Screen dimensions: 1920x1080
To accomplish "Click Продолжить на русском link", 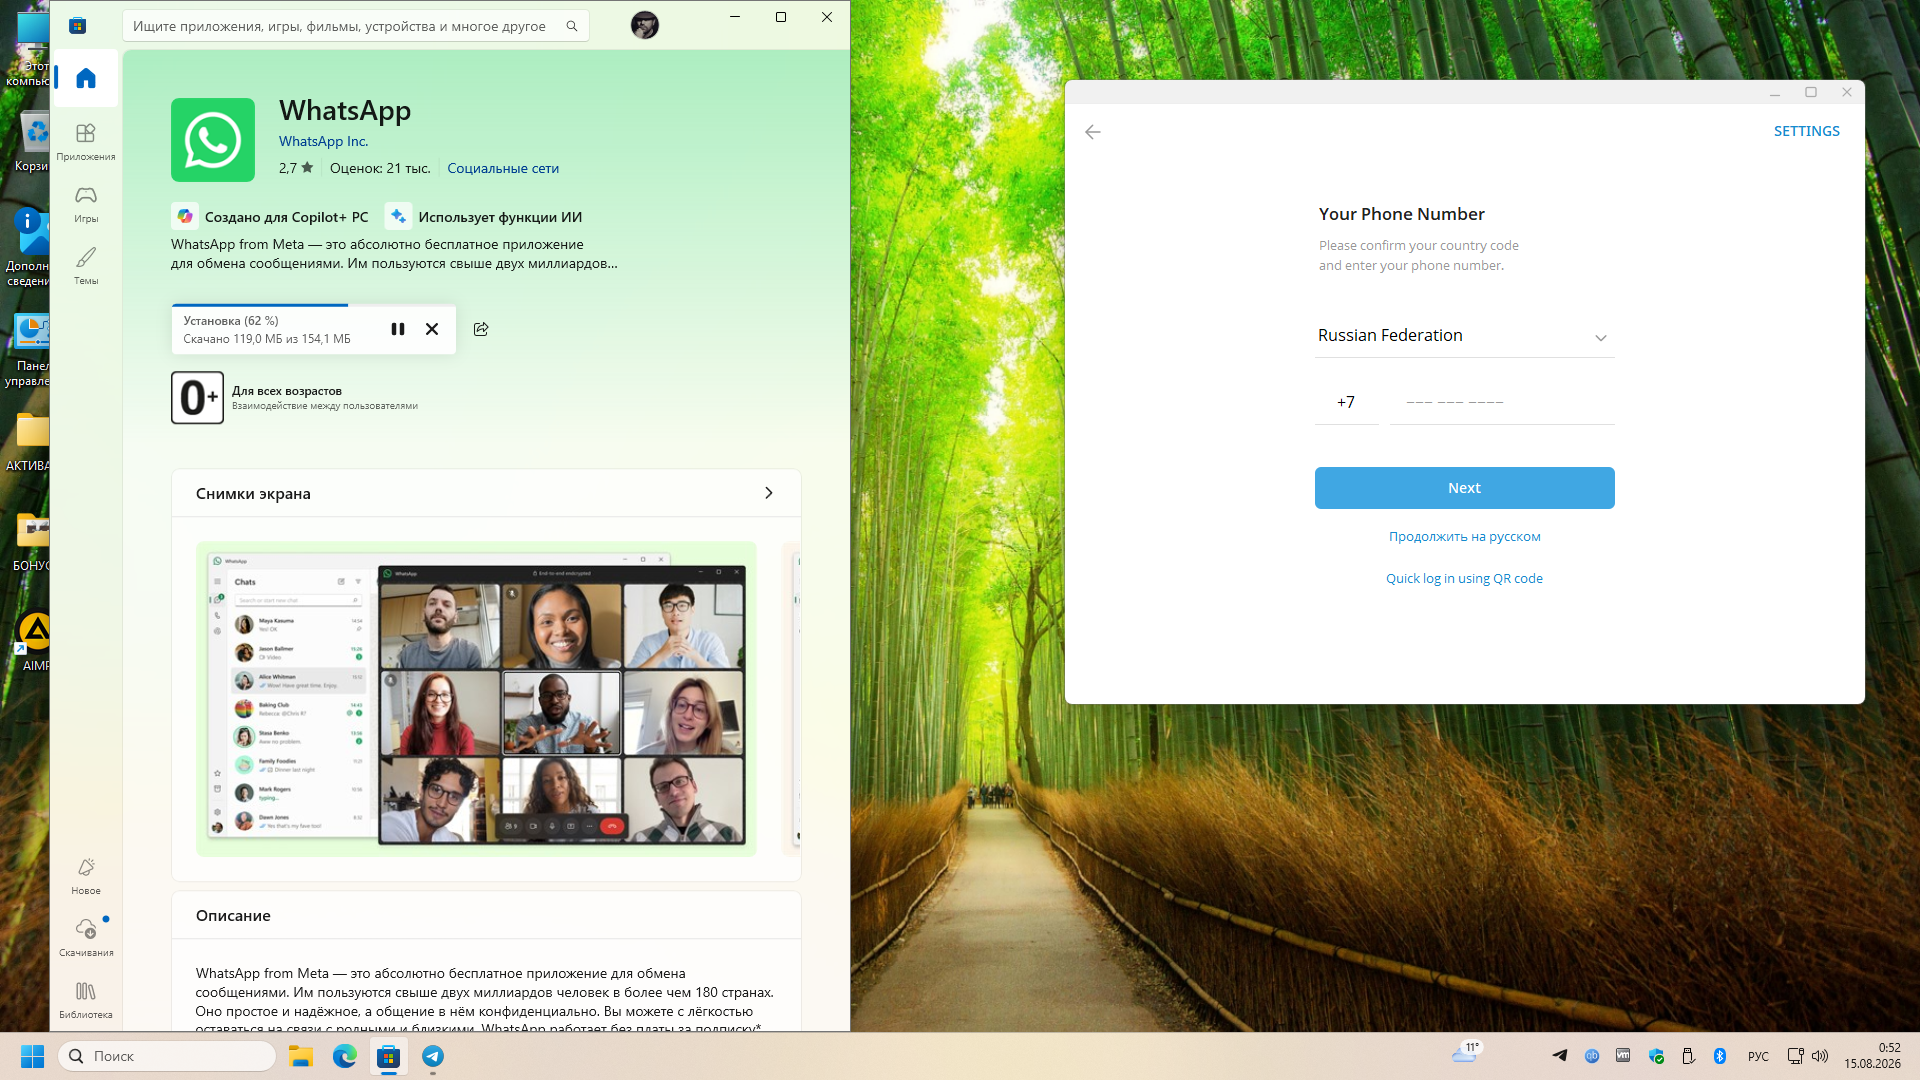I will pos(1464,537).
